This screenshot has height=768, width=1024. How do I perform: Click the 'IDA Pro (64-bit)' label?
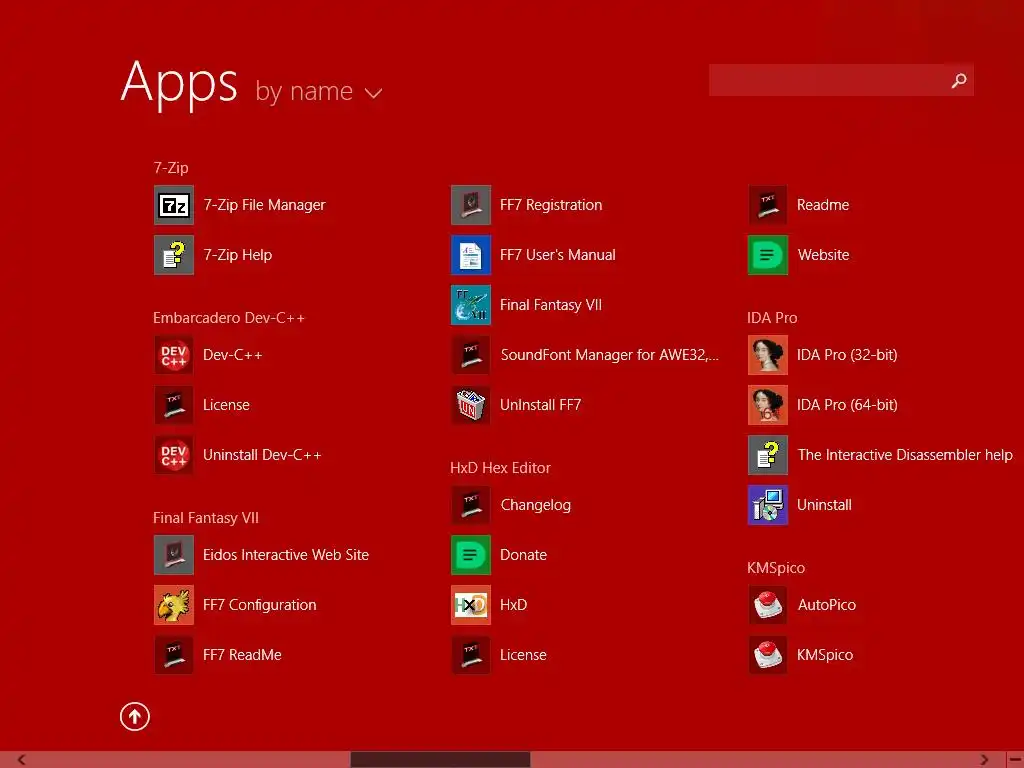[x=847, y=405]
